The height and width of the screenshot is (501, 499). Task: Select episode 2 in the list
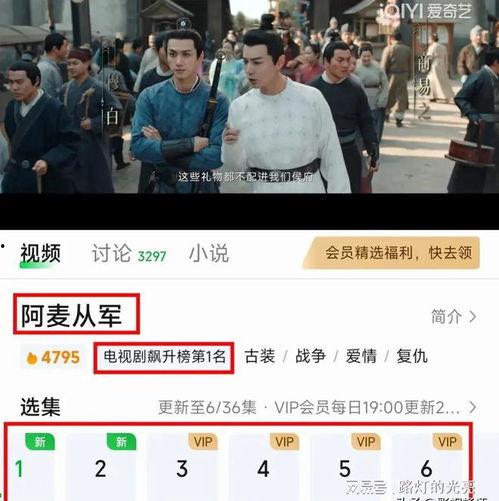(101, 467)
